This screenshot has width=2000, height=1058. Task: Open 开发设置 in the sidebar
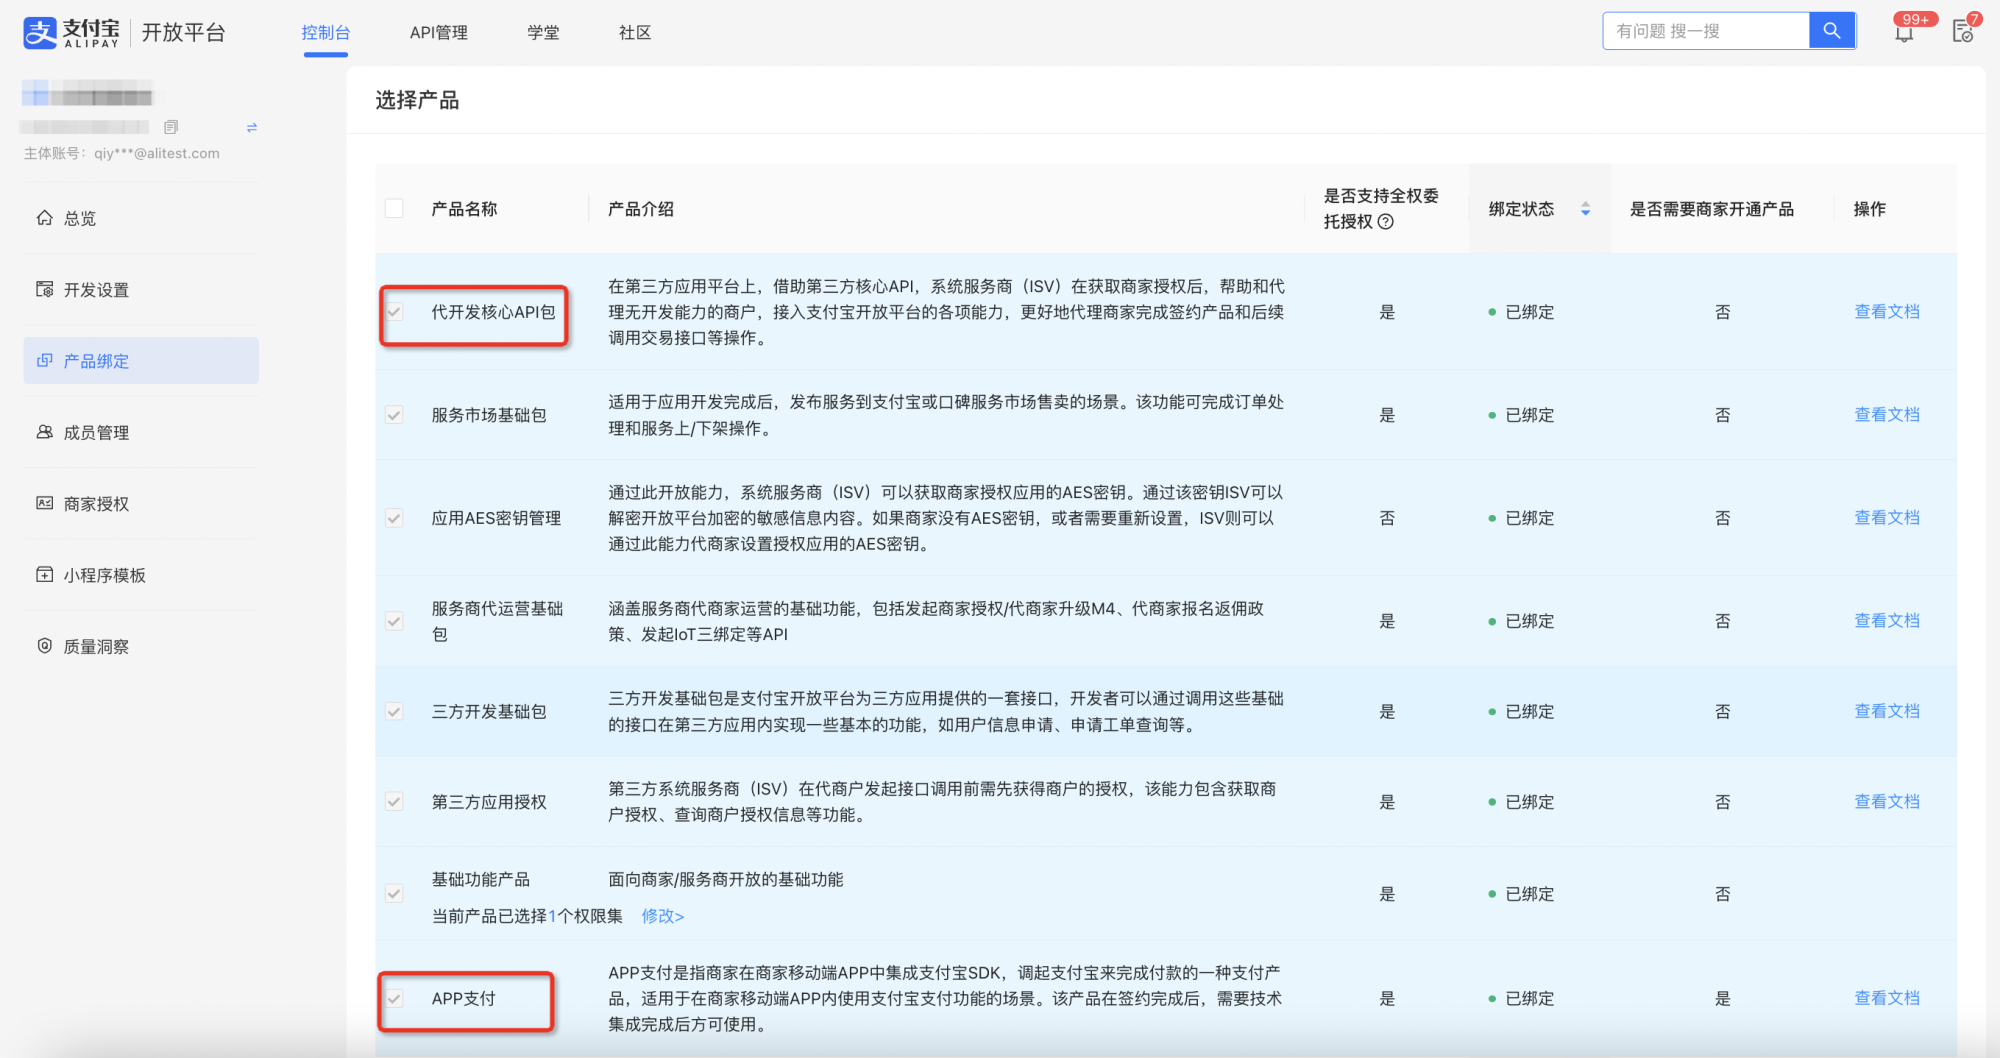(x=141, y=290)
